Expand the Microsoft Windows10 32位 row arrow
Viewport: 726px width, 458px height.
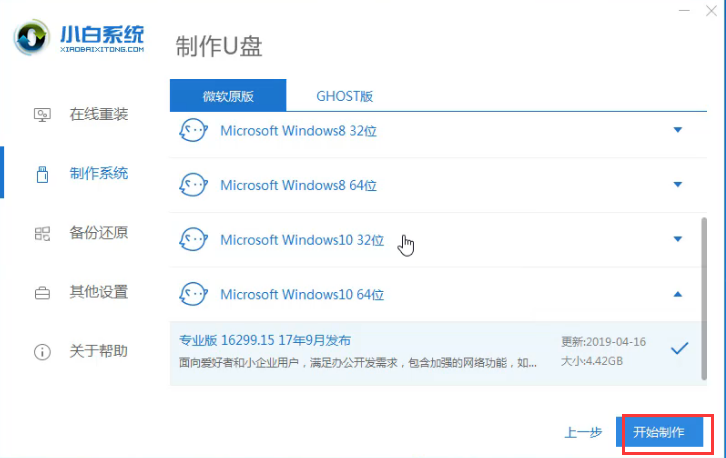pyautogui.click(x=678, y=239)
